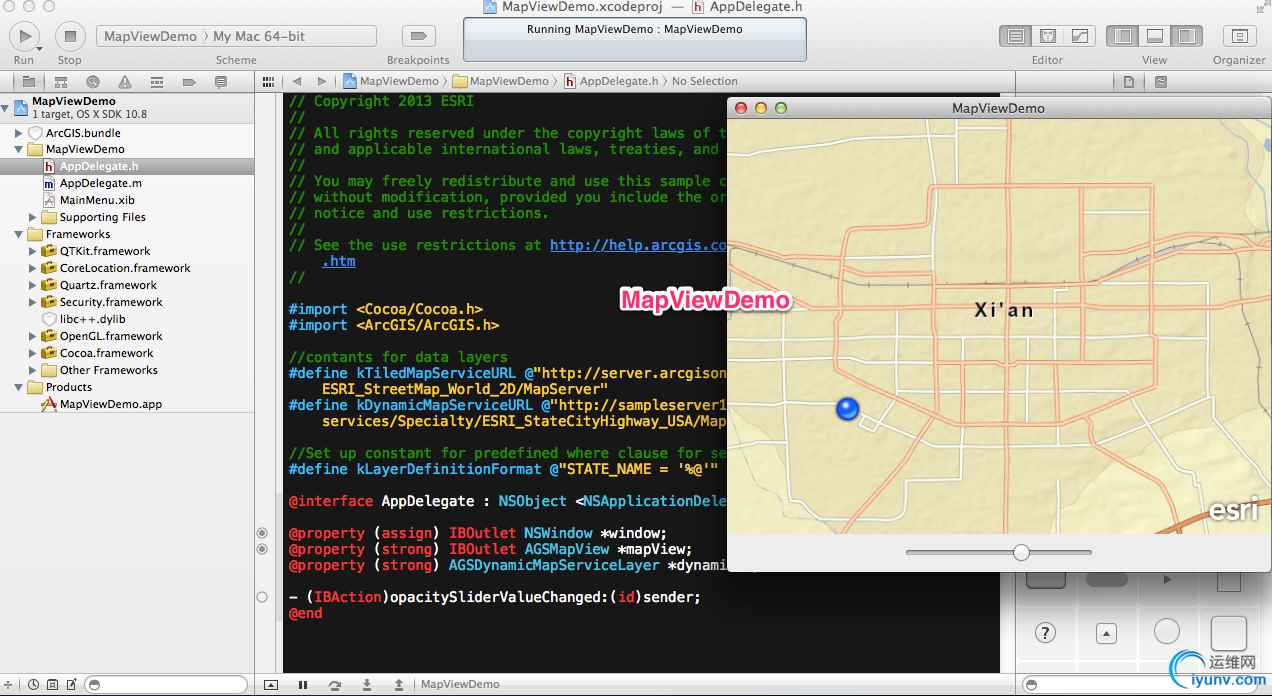
Task: Select MapViewDemo.app product
Action: pos(110,404)
